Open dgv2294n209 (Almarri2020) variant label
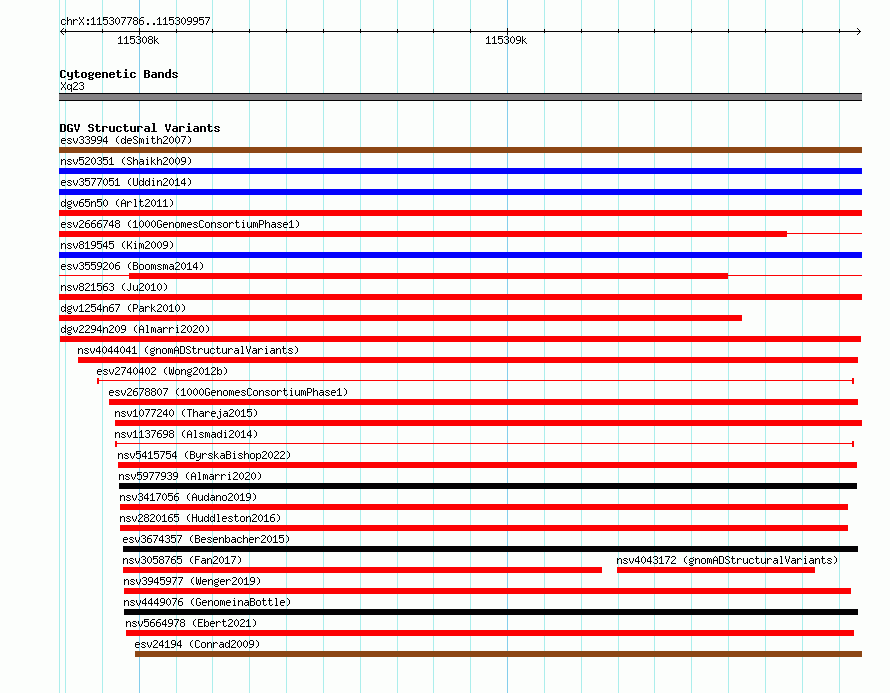The image size is (890, 693). coord(135,329)
